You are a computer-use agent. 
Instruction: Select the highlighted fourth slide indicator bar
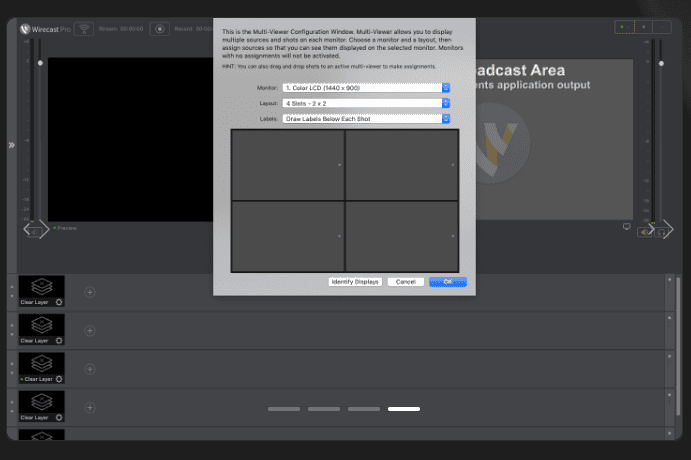404,409
